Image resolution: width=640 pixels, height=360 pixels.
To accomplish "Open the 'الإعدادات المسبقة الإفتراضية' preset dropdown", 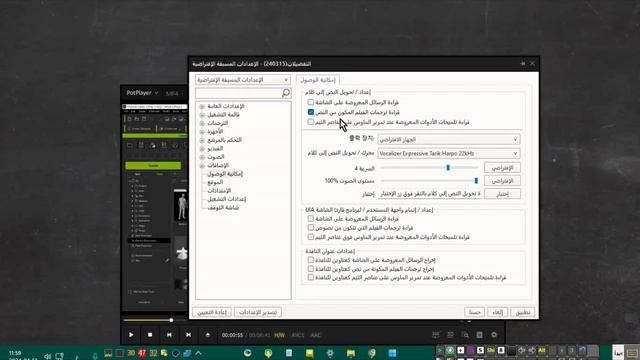I will [243, 80].
